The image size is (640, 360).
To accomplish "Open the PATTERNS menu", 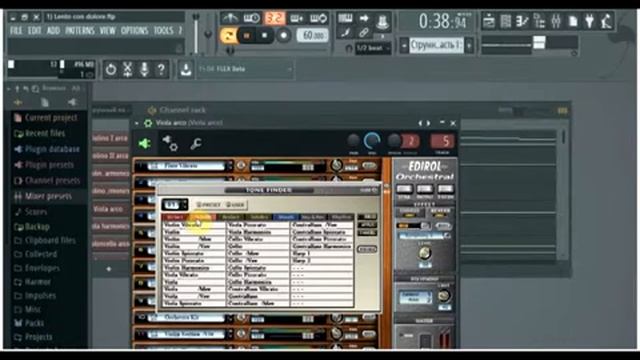I will pos(80,31).
